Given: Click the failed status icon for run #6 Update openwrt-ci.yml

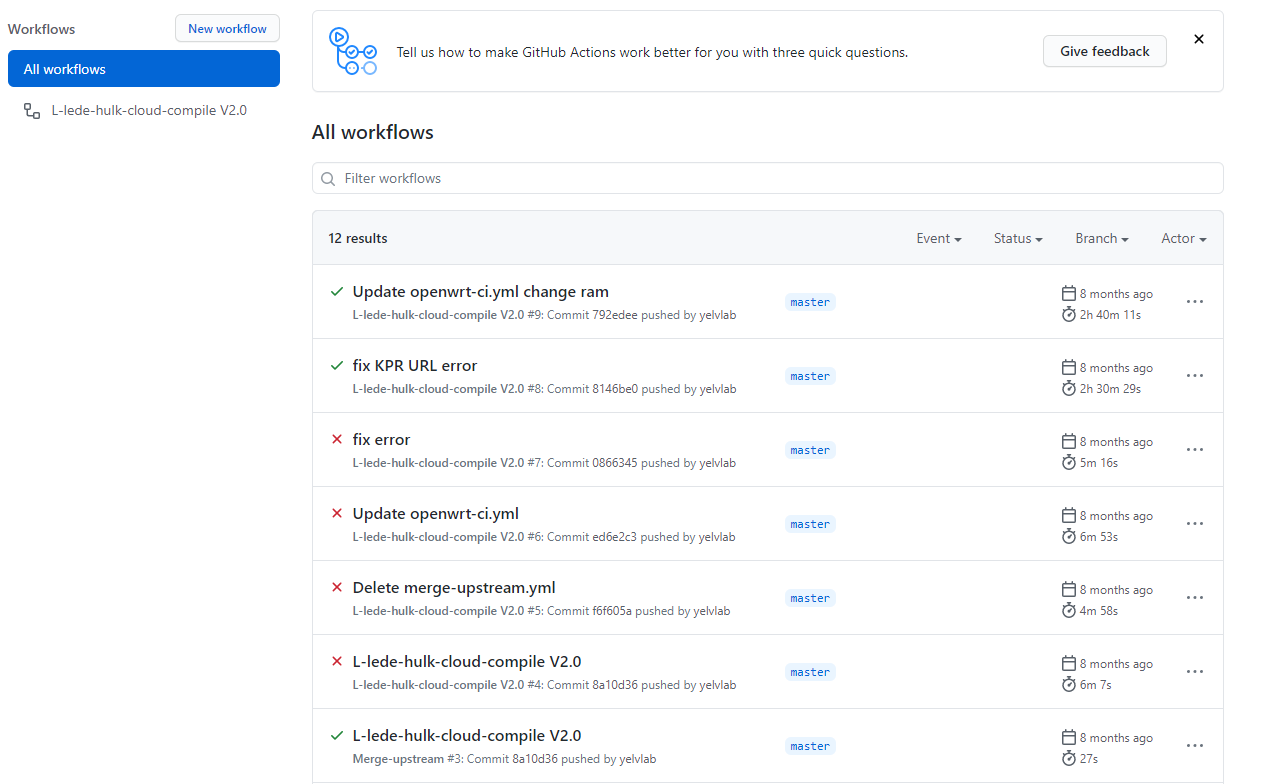Looking at the screenshot, I should [x=337, y=514].
